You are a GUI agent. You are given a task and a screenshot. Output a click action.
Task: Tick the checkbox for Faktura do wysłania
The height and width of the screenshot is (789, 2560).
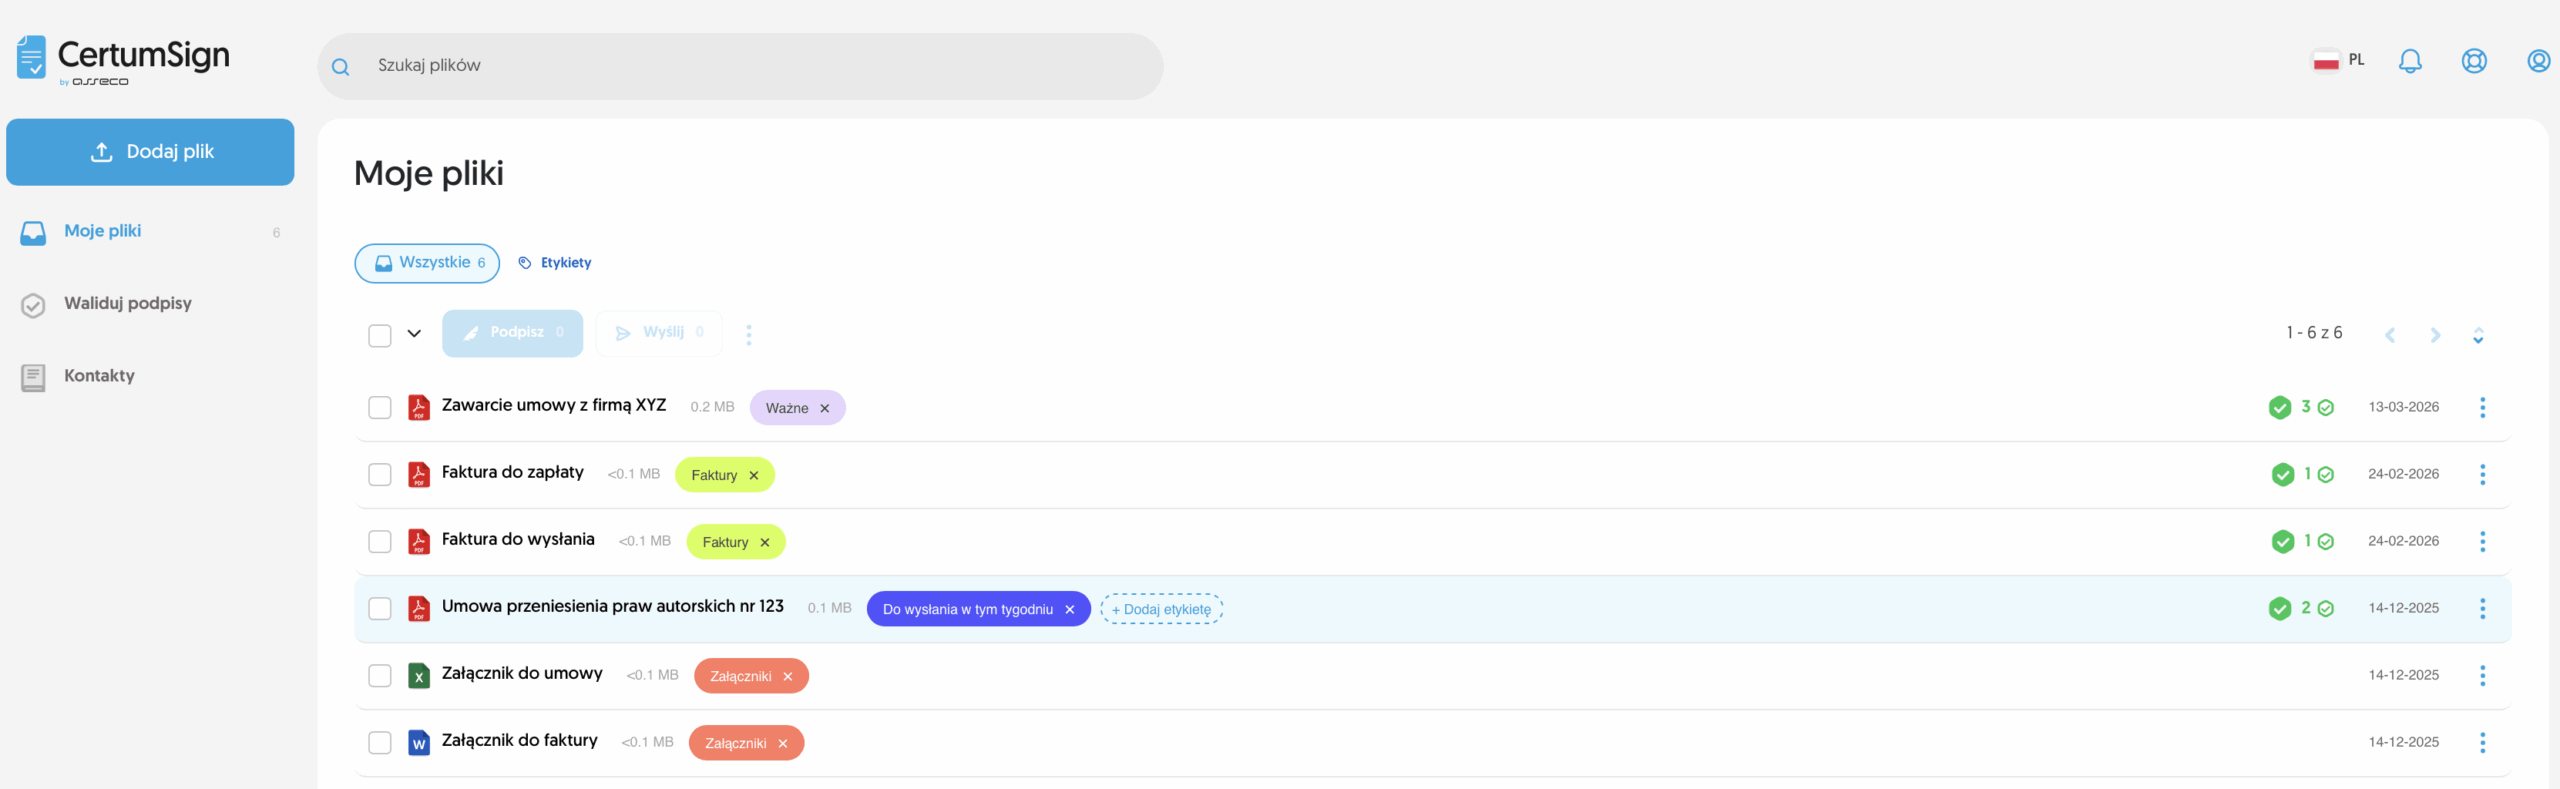380,542
